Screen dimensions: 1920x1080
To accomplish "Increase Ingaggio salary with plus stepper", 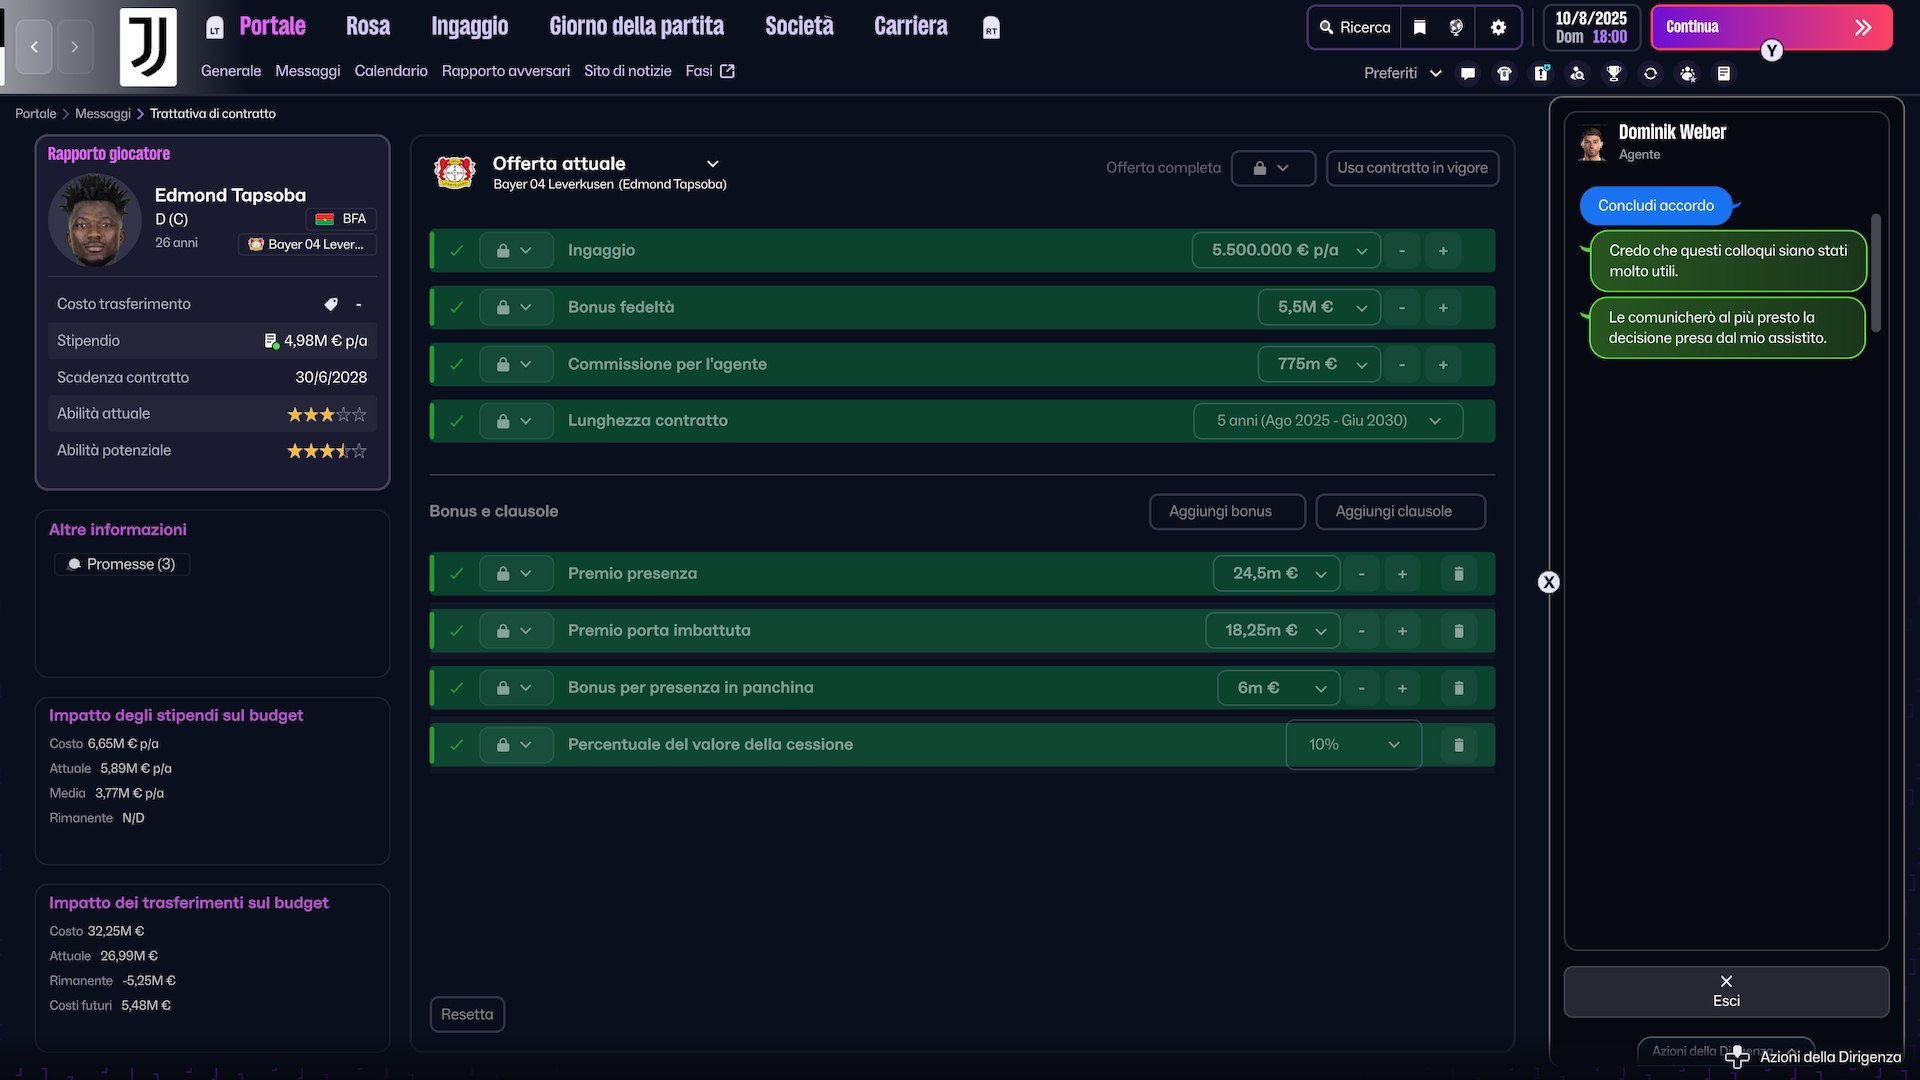I will click(x=1442, y=251).
